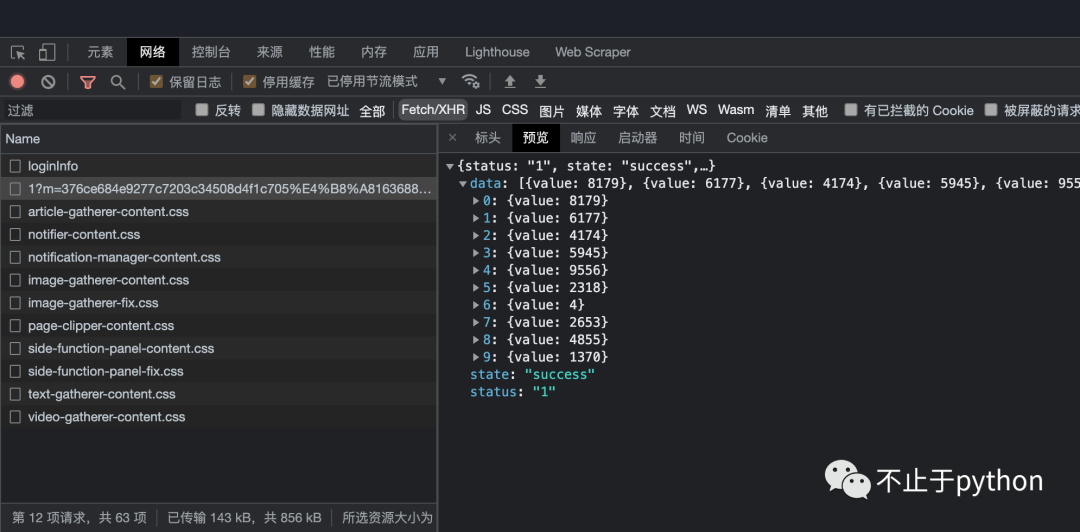Click the import HAR upload icon
Viewport: 1080px width, 532px height.
coord(510,82)
